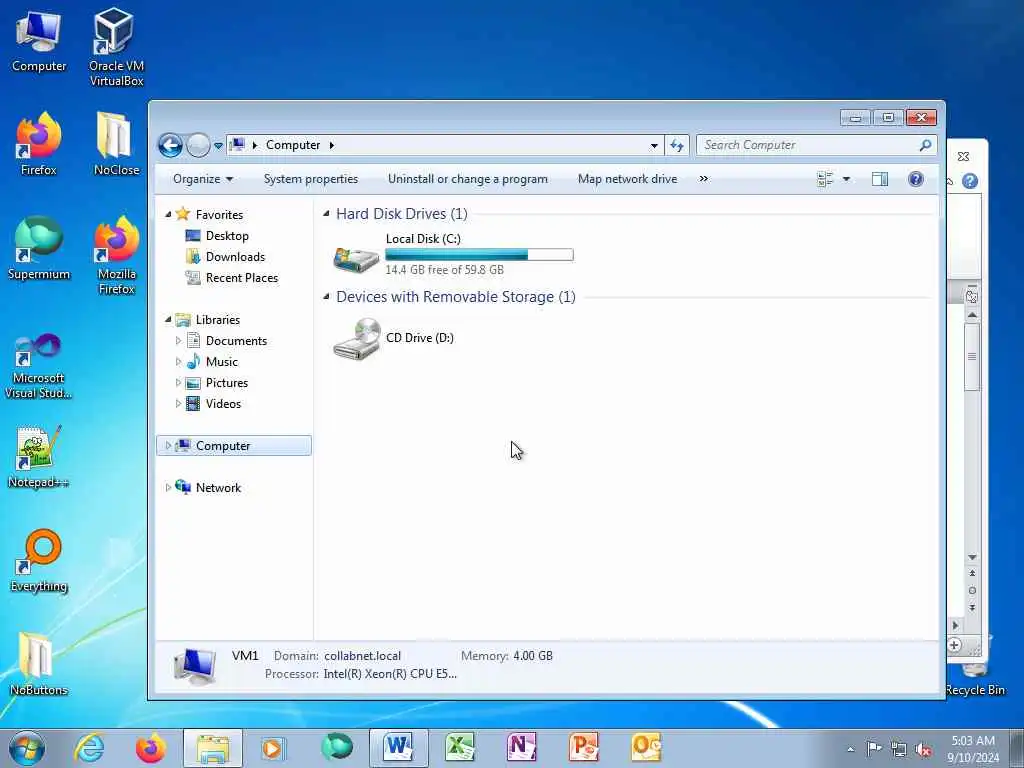Open recent pages dropdown arrow
The width and height of the screenshot is (1024, 768).
coord(218,146)
